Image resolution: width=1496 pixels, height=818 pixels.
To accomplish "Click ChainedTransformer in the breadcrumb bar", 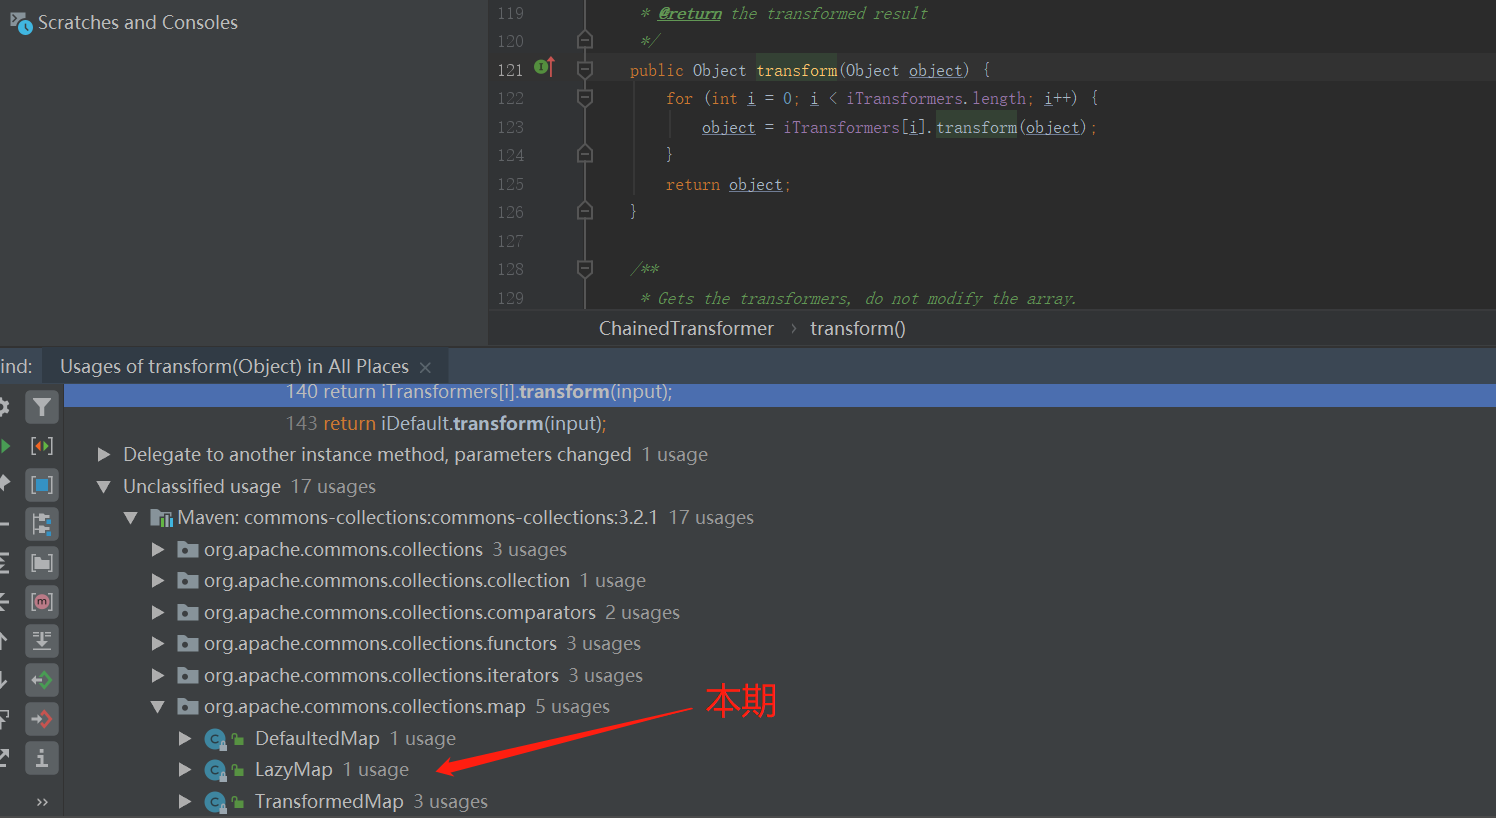I will 686,329.
